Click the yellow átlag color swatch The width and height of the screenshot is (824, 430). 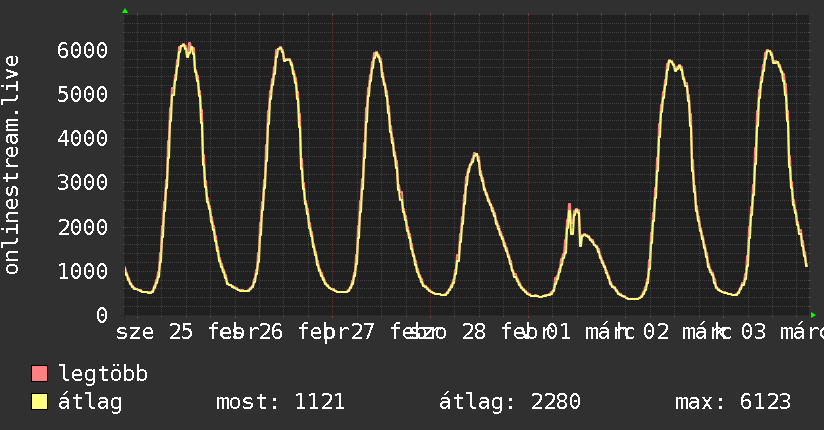(39, 401)
